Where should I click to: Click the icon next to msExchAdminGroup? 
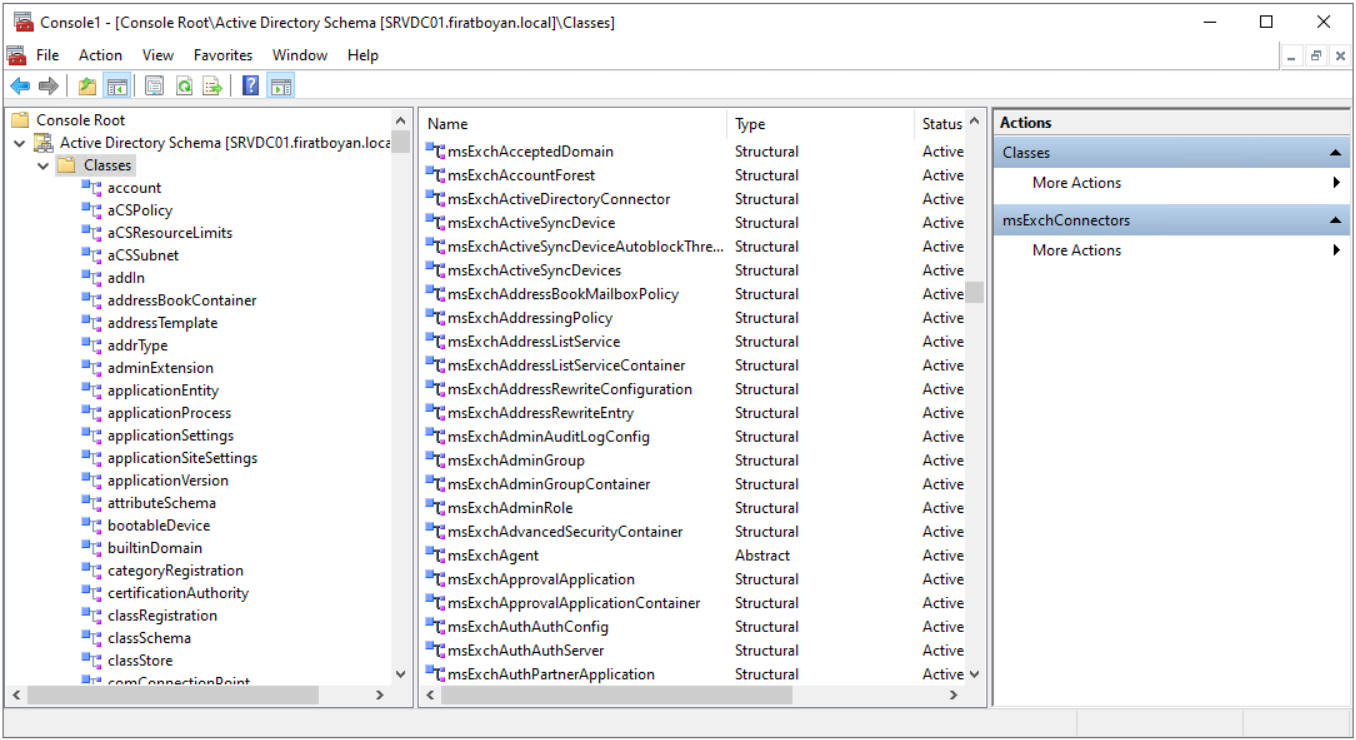point(435,460)
